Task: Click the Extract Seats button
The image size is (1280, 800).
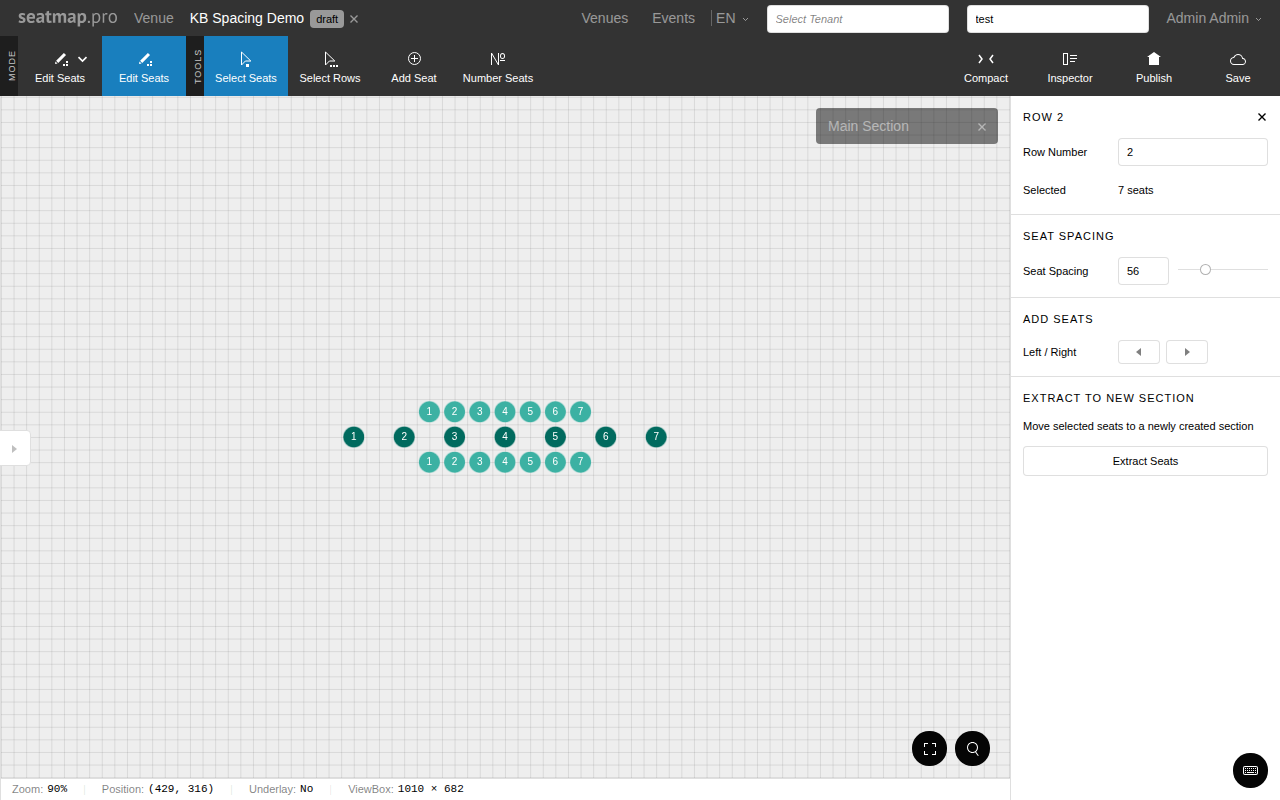Action: point(1145,461)
